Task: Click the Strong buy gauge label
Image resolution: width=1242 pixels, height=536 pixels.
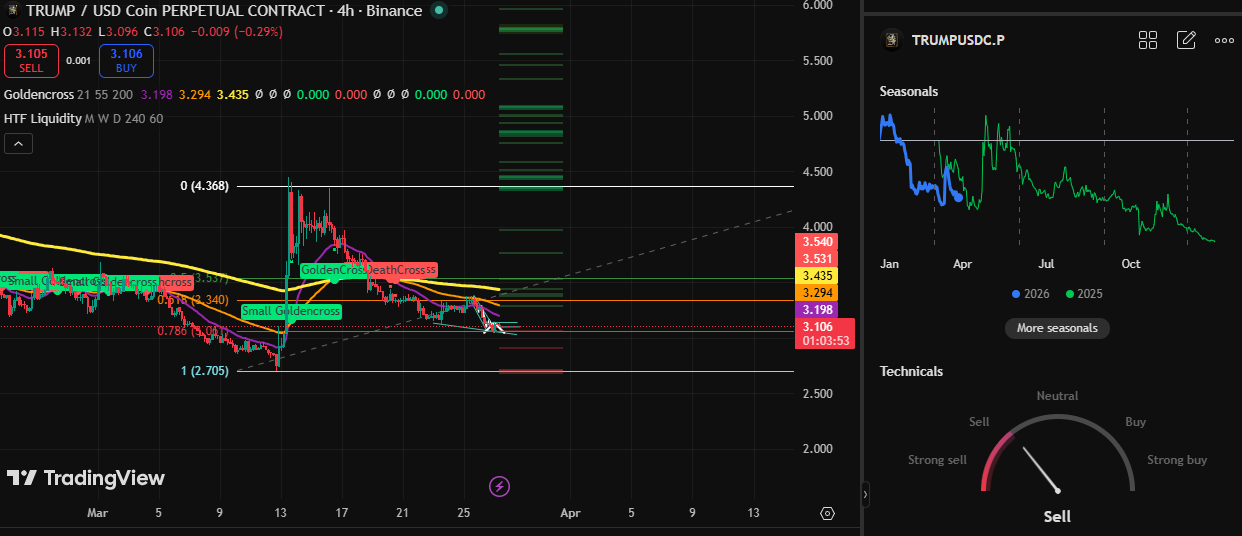Action: (1177, 460)
